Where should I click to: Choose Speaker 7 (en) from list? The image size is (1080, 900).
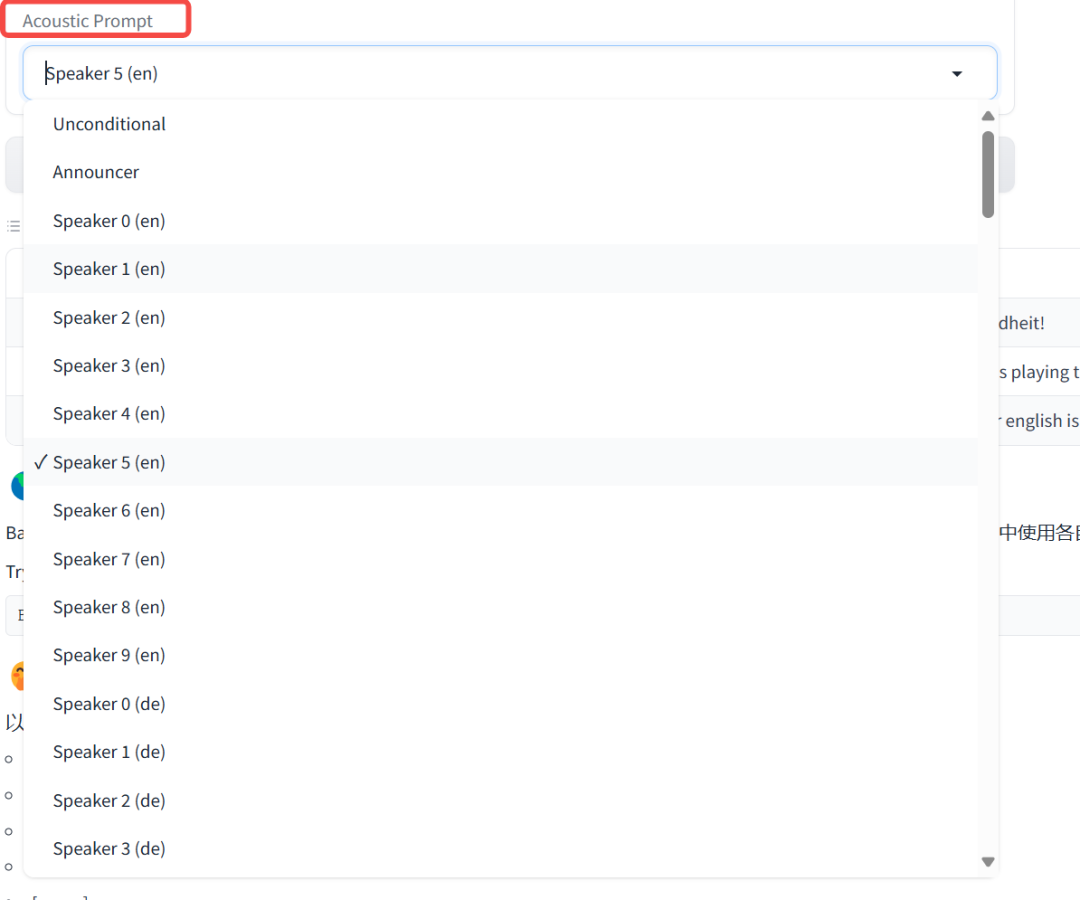pos(109,559)
